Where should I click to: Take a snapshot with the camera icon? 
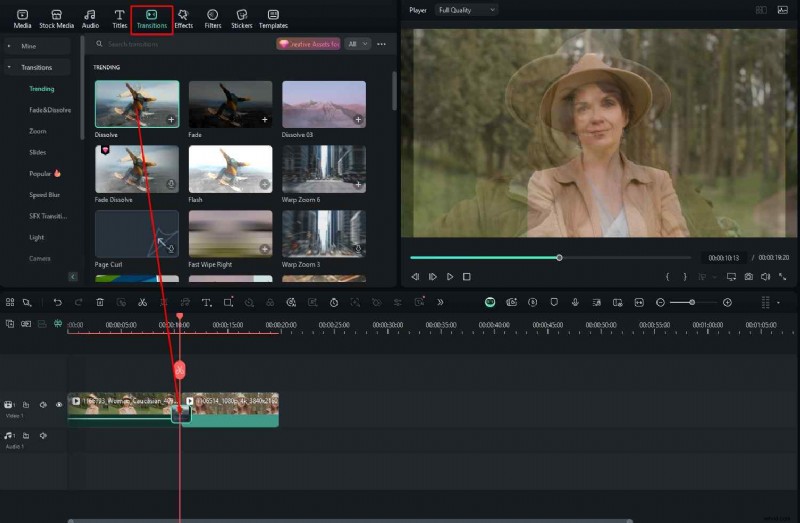point(748,277)
